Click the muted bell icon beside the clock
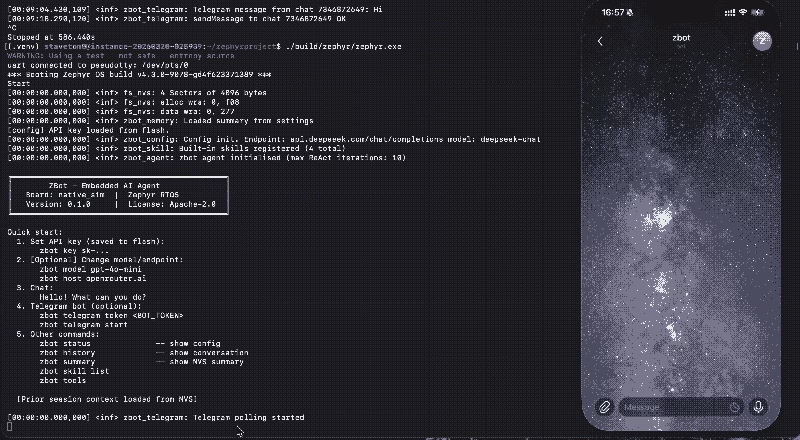 (x=630, y=13)
